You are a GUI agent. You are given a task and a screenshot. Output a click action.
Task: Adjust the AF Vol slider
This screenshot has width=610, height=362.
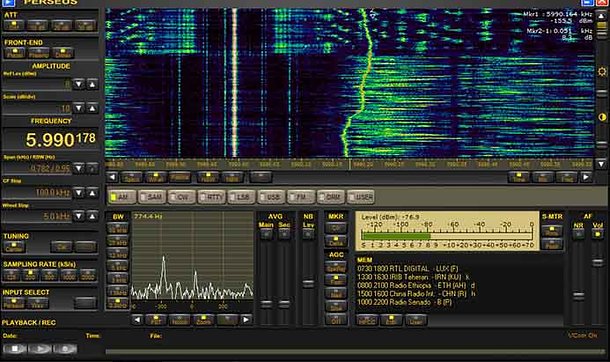pos(598,263)
